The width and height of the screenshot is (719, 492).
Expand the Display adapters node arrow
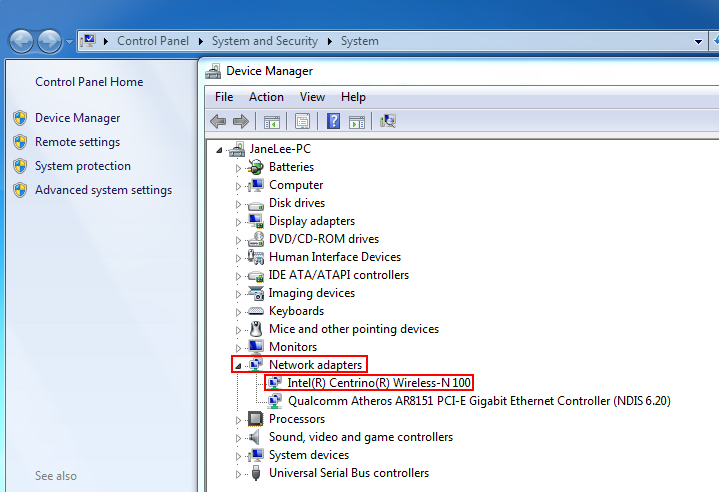(238, 222)
